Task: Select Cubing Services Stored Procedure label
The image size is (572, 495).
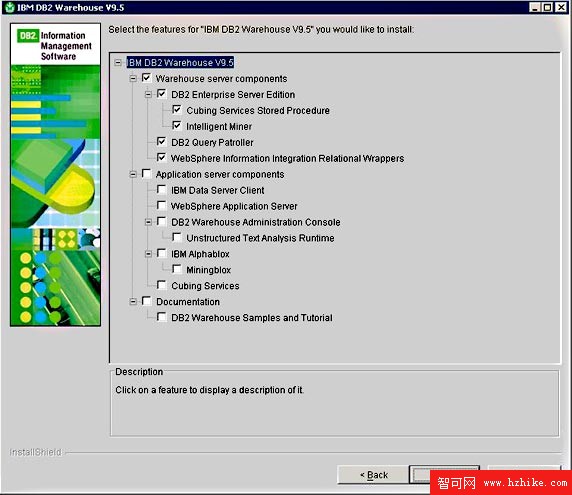Action: [x=258, y=111]
